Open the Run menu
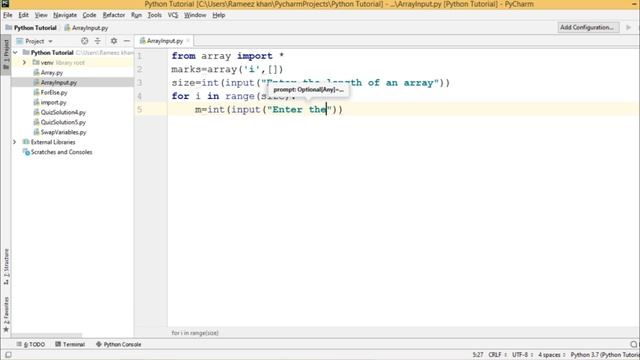This screenshot has width=640, height=360. coord(136,15)
